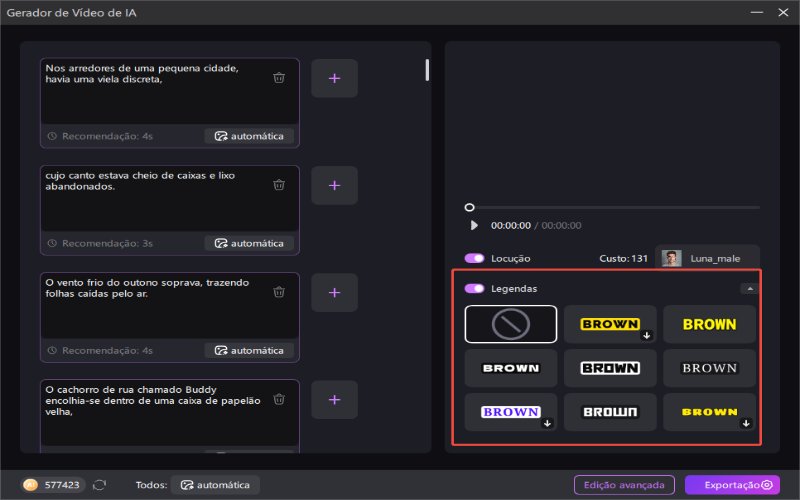Click the video progress slider handle
Viewport: 800px width, 500px height.
(470, 207)
